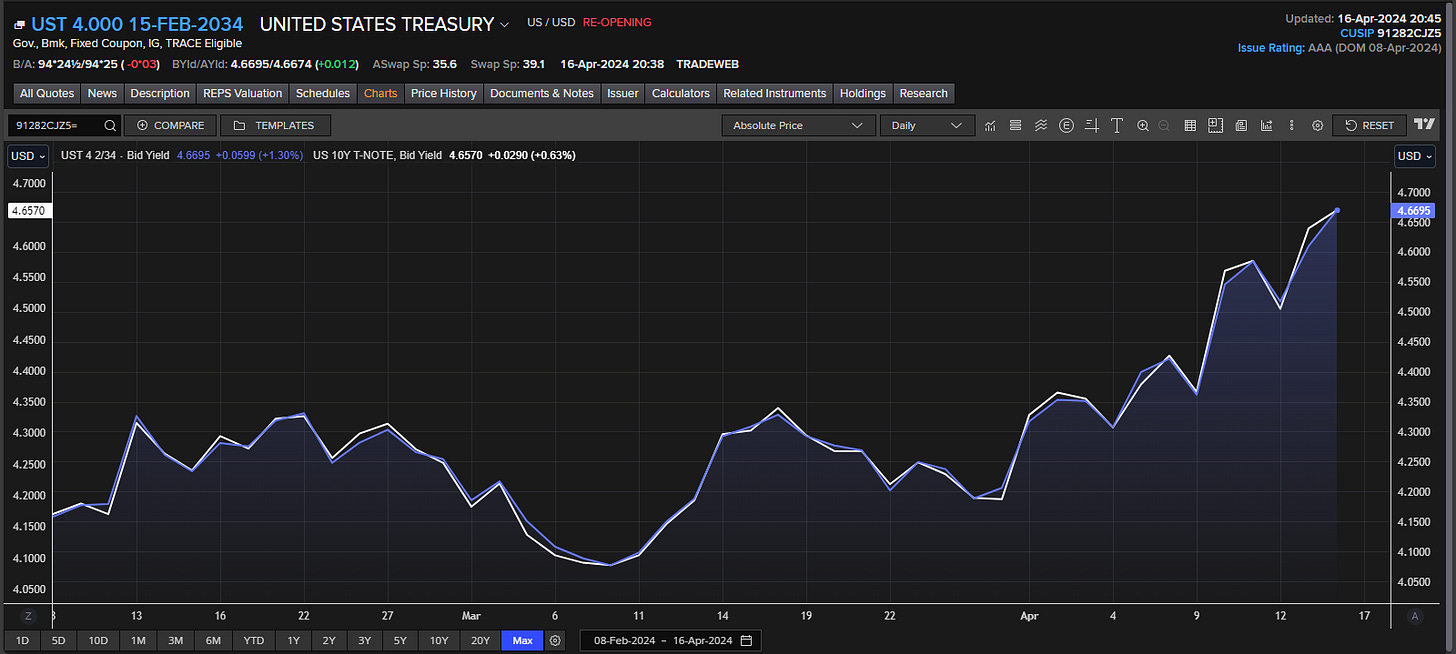This screenshot has height=654, width=1456.
Task: Click the TEMPLATES button
Action: point(275,125)
